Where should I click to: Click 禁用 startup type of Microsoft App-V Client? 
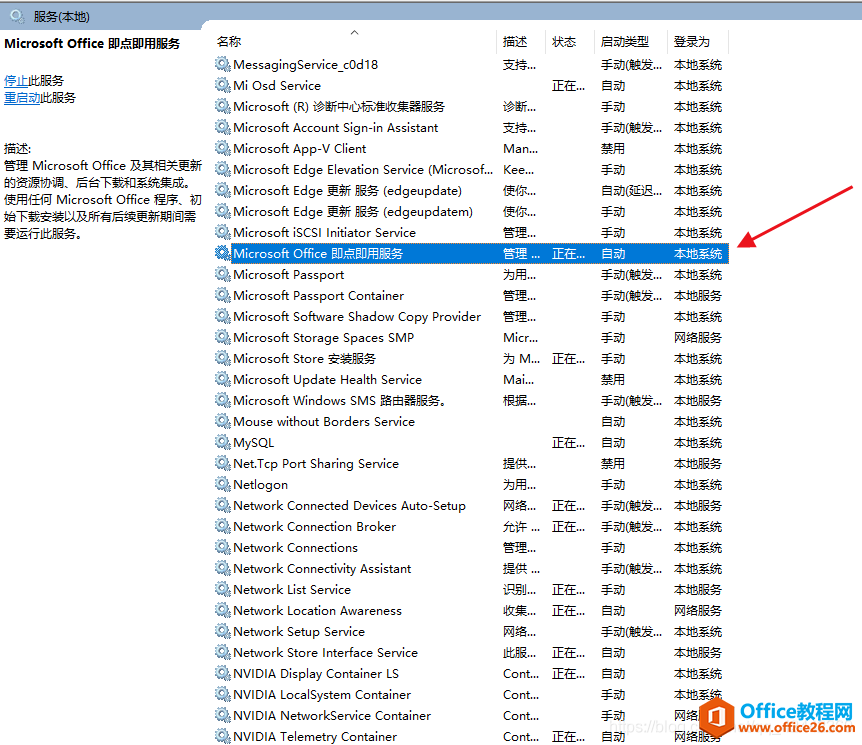pyautogui.click(x=612, y=148)
